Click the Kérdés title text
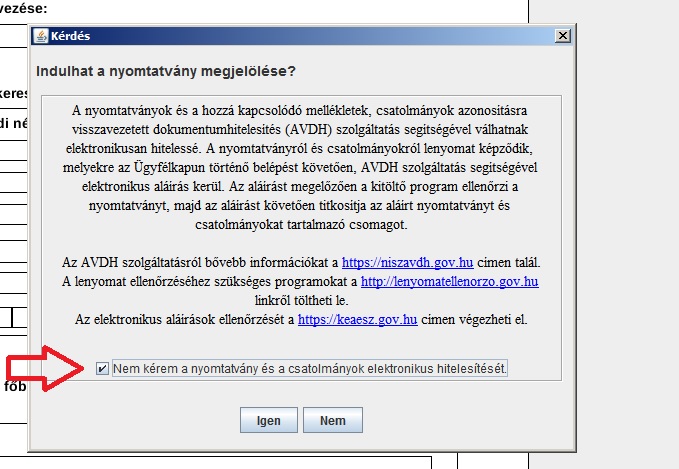679x469 pixels. click(70, 36)
